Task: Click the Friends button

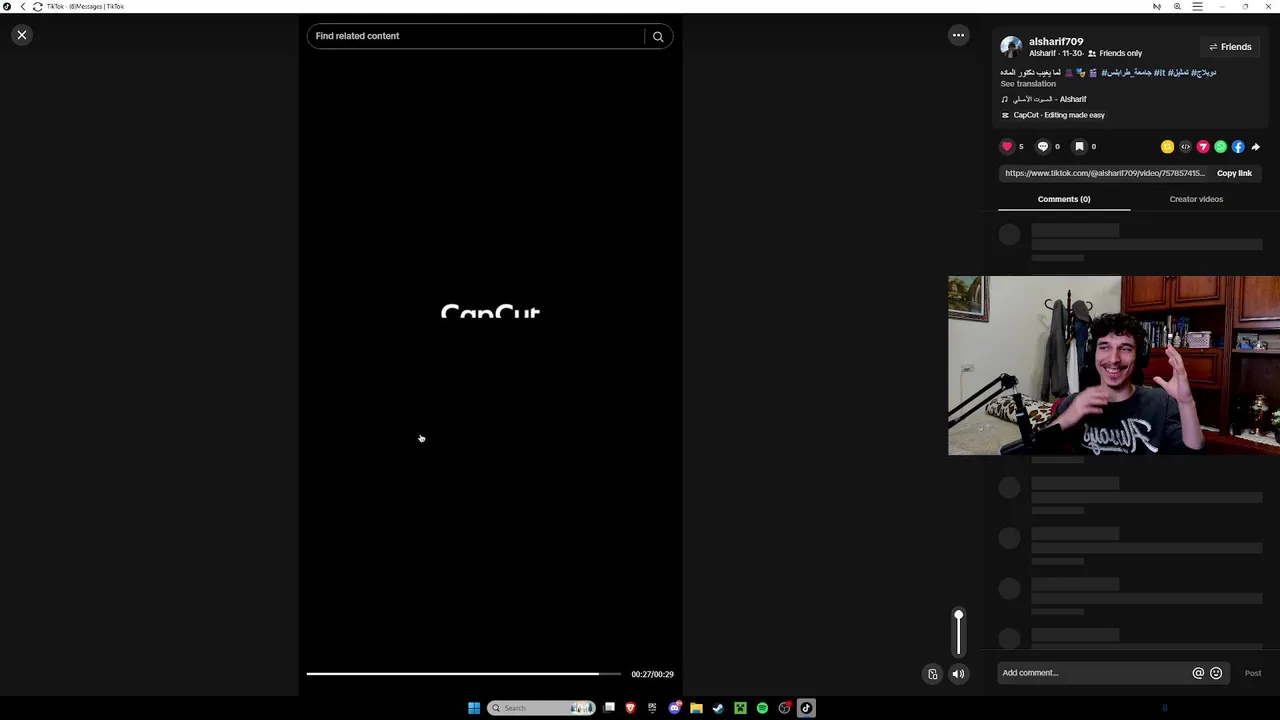Action: pos(1230,47)
